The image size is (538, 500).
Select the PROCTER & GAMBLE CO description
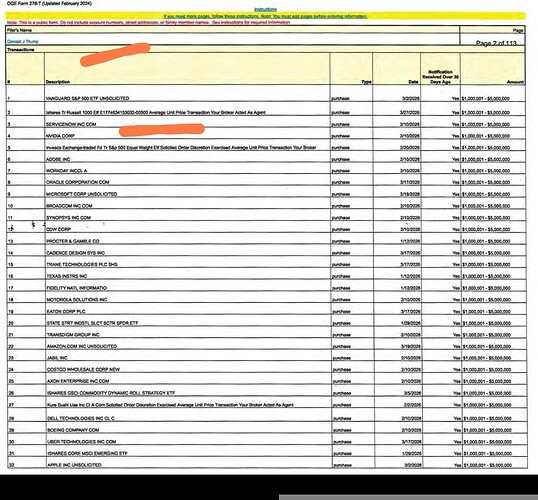tap(73, 241)
